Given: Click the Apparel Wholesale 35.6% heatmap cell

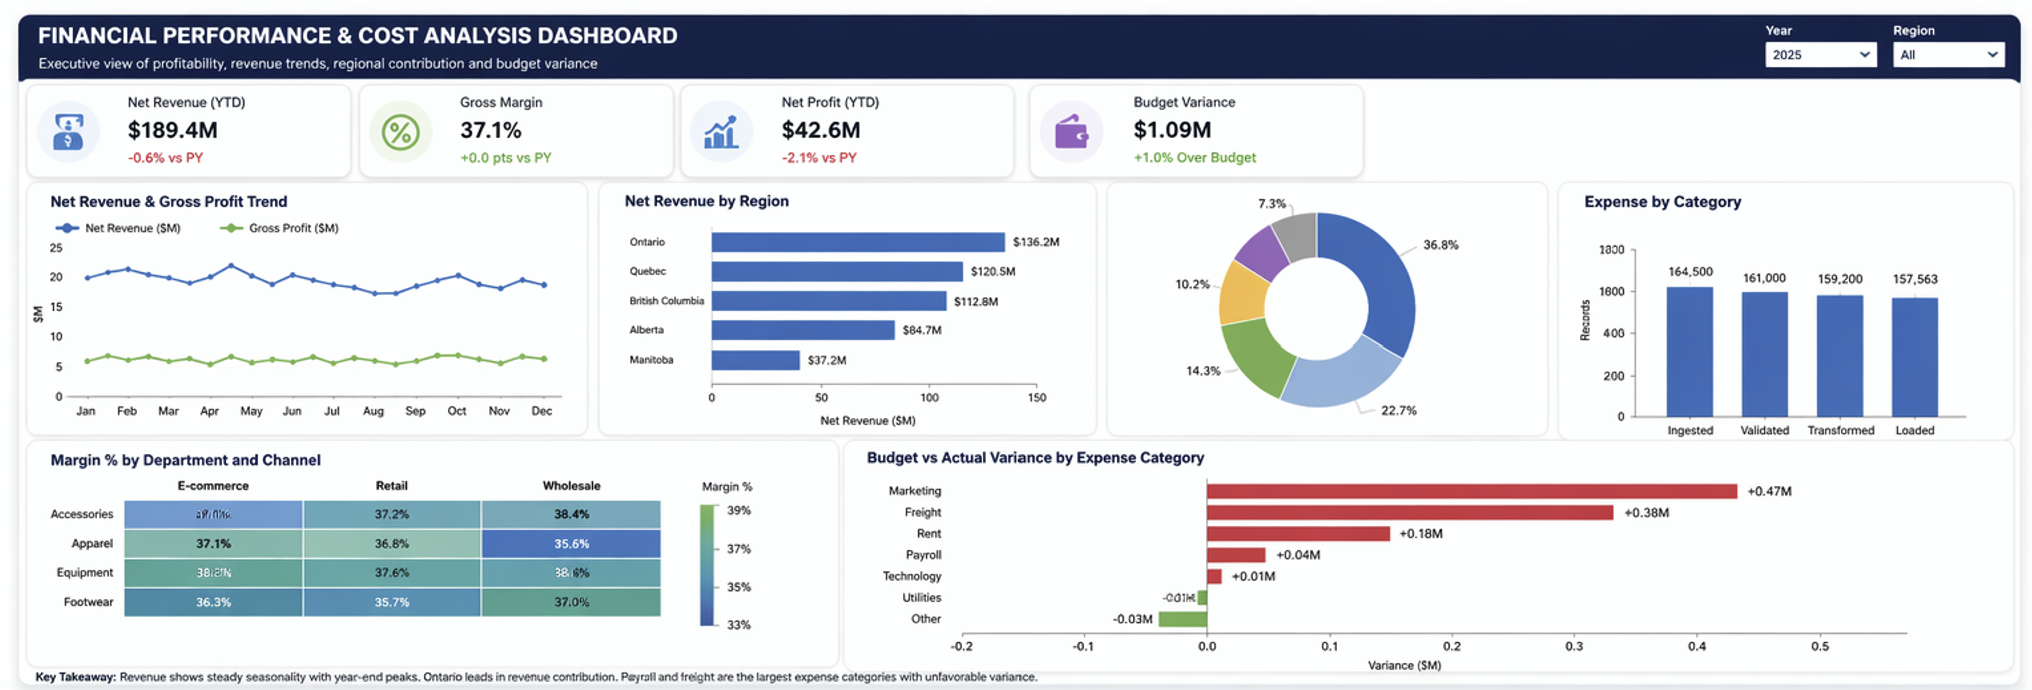Looking at the screenshot, I should point(571,544).
